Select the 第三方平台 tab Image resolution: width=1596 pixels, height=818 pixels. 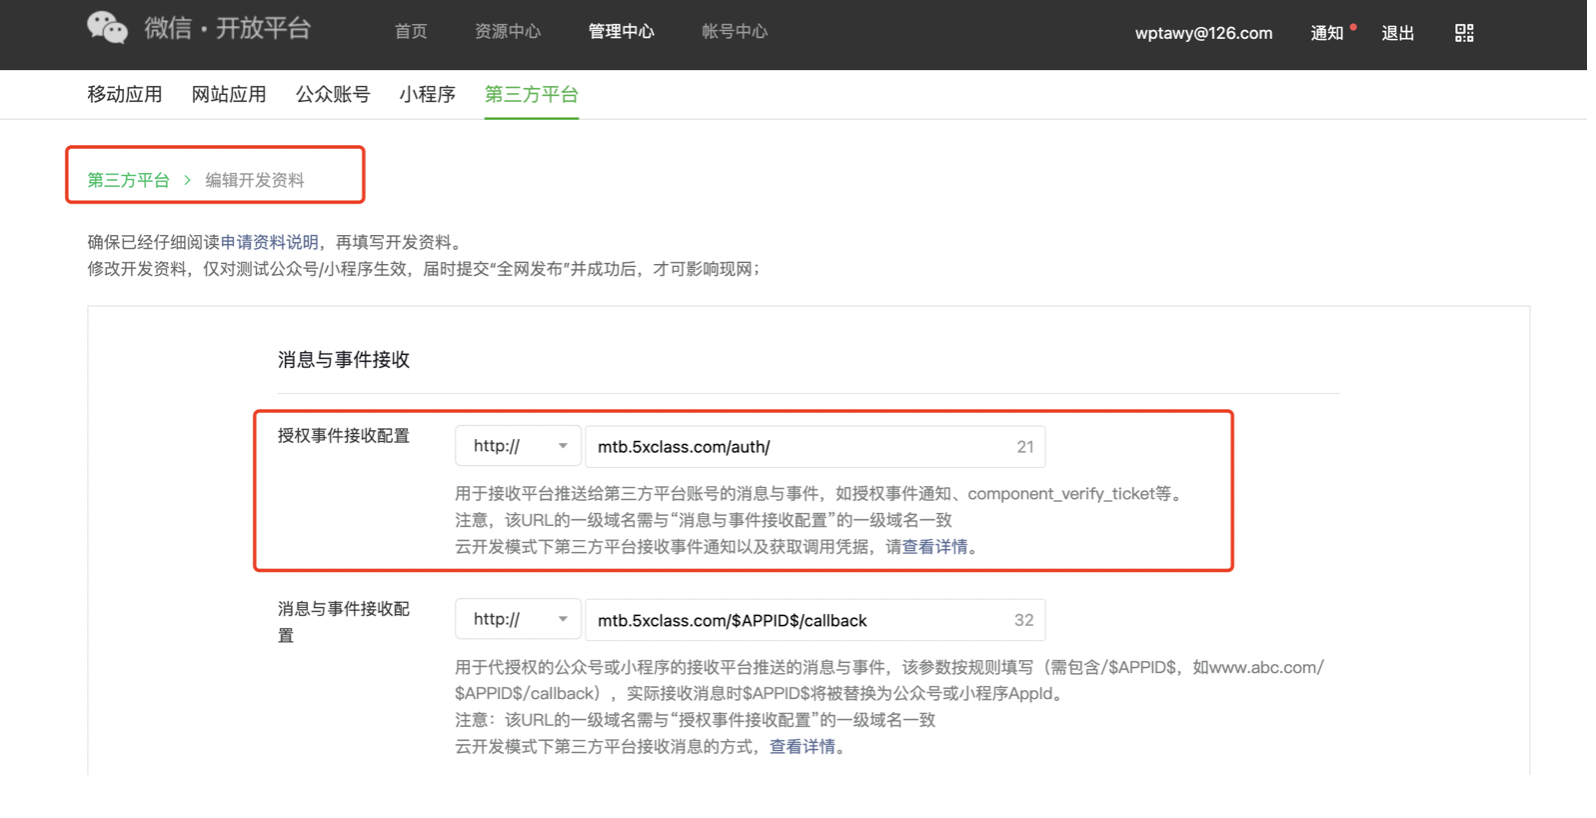pyautogui.click(x=534, y=95)
